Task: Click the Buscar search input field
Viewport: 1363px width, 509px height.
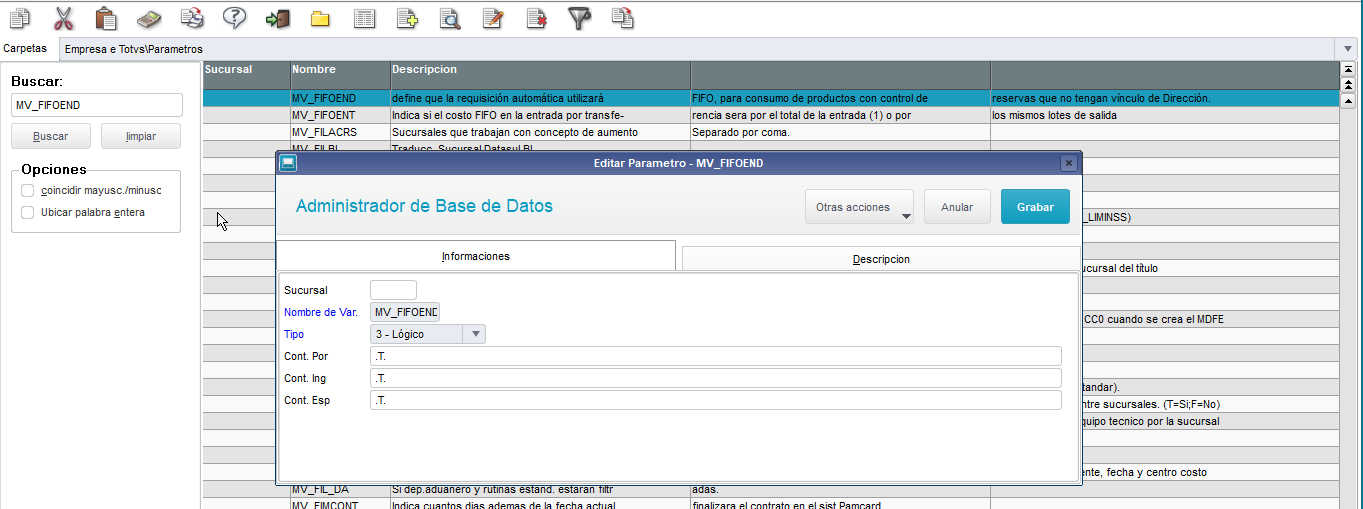Action: 97,105
